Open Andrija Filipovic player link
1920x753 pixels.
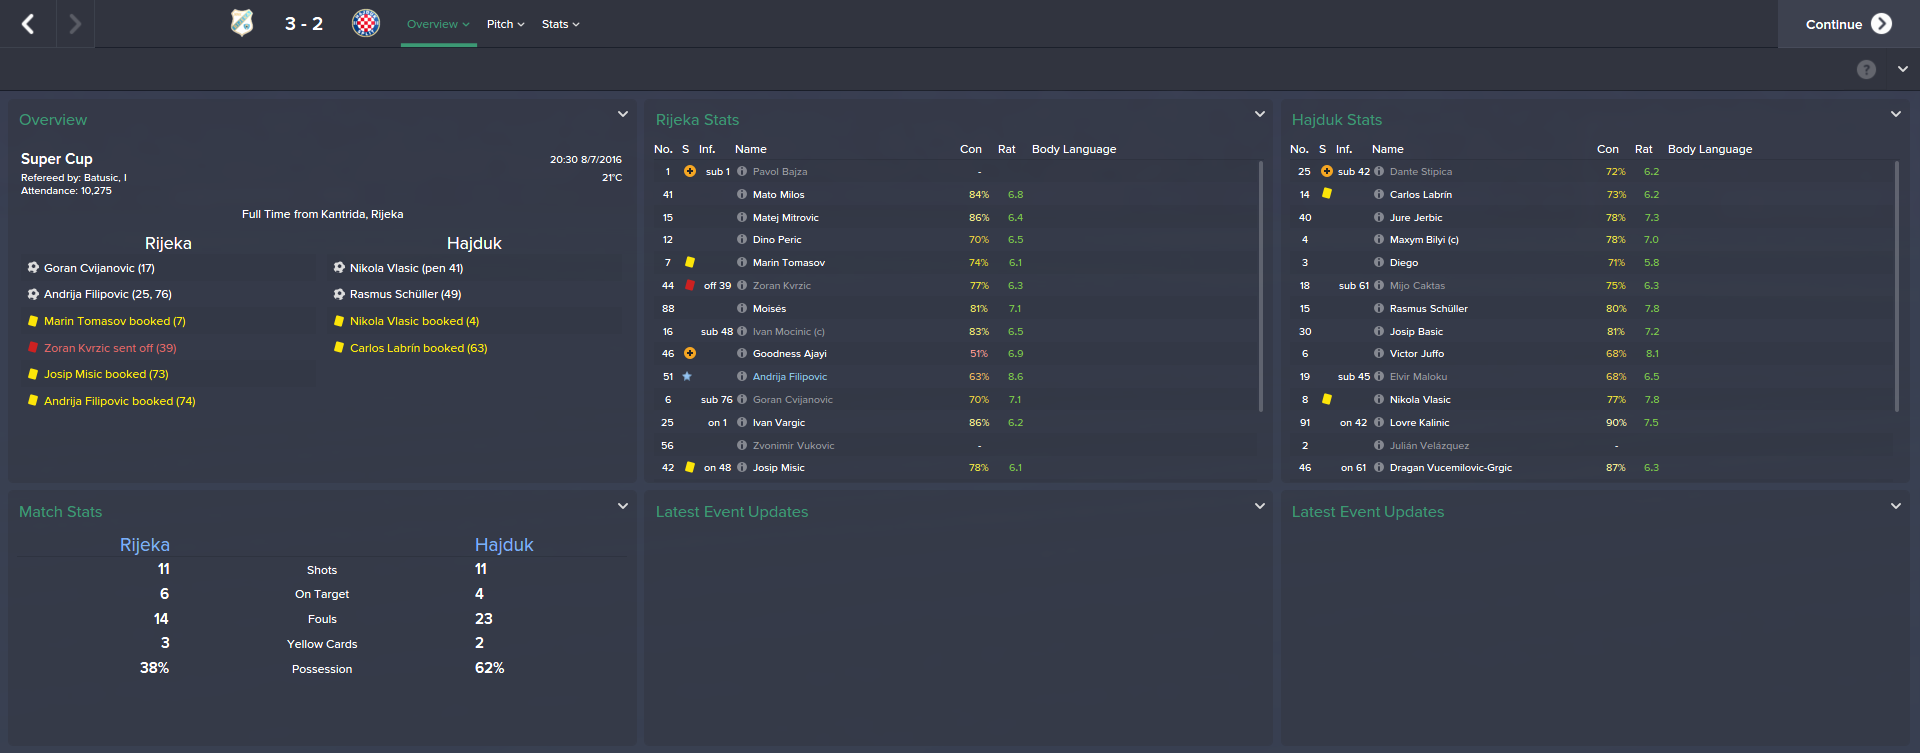[x=790, y=377]
